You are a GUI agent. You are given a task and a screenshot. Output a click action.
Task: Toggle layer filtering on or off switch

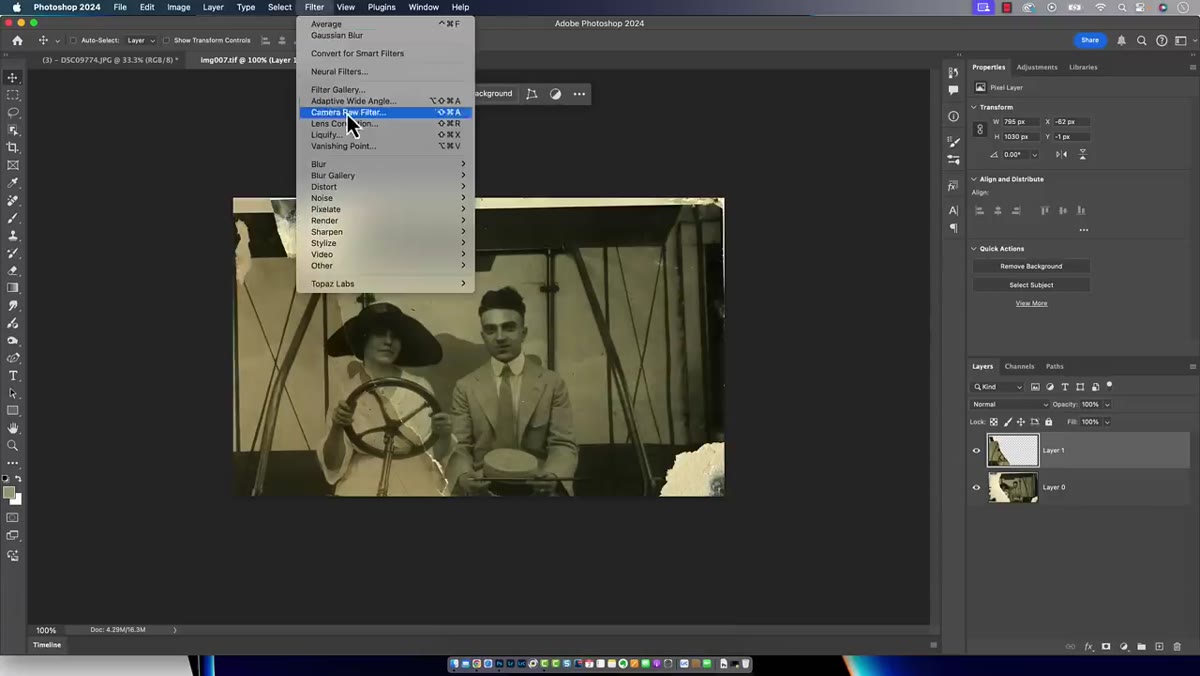[x=1109, y=385]
